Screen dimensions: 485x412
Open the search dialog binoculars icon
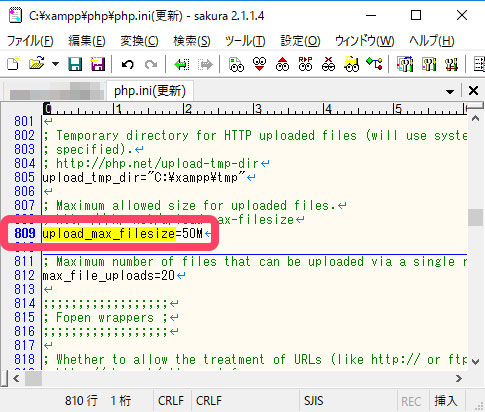click(x=236, y=64)
